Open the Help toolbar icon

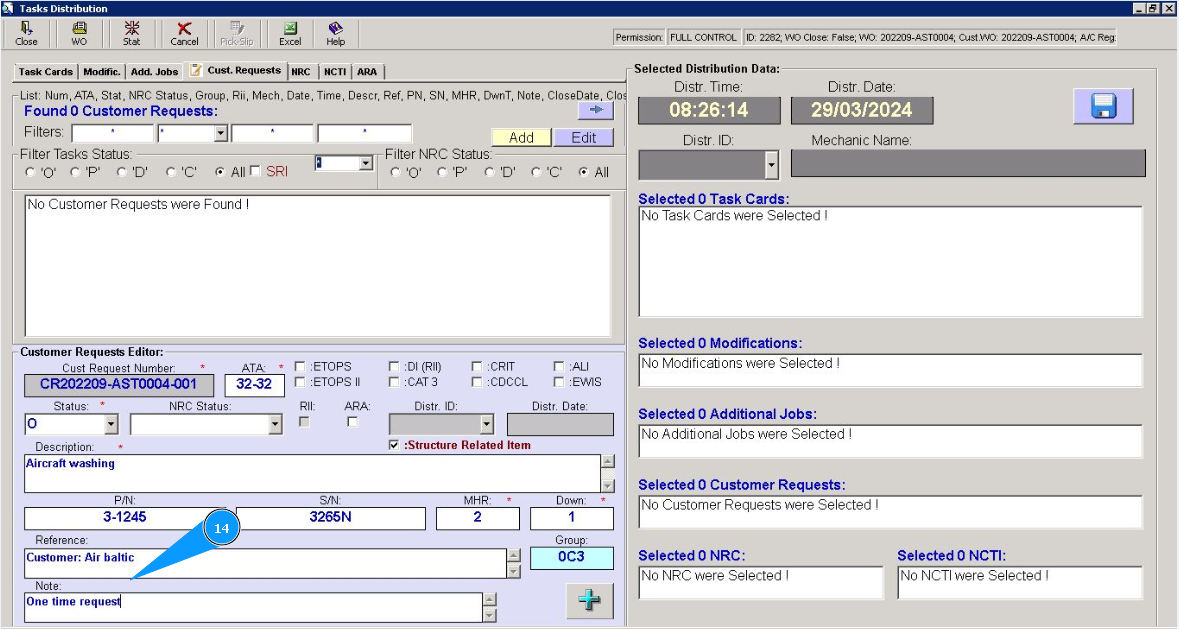pyautogui.click(x=336, y=33)
